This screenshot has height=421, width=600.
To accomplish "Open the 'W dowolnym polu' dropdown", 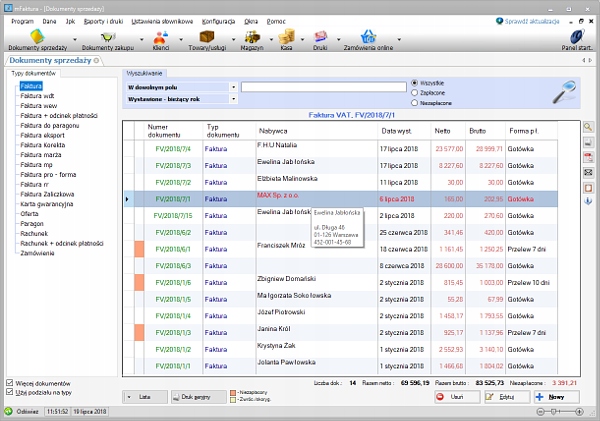I will (234, 87).
